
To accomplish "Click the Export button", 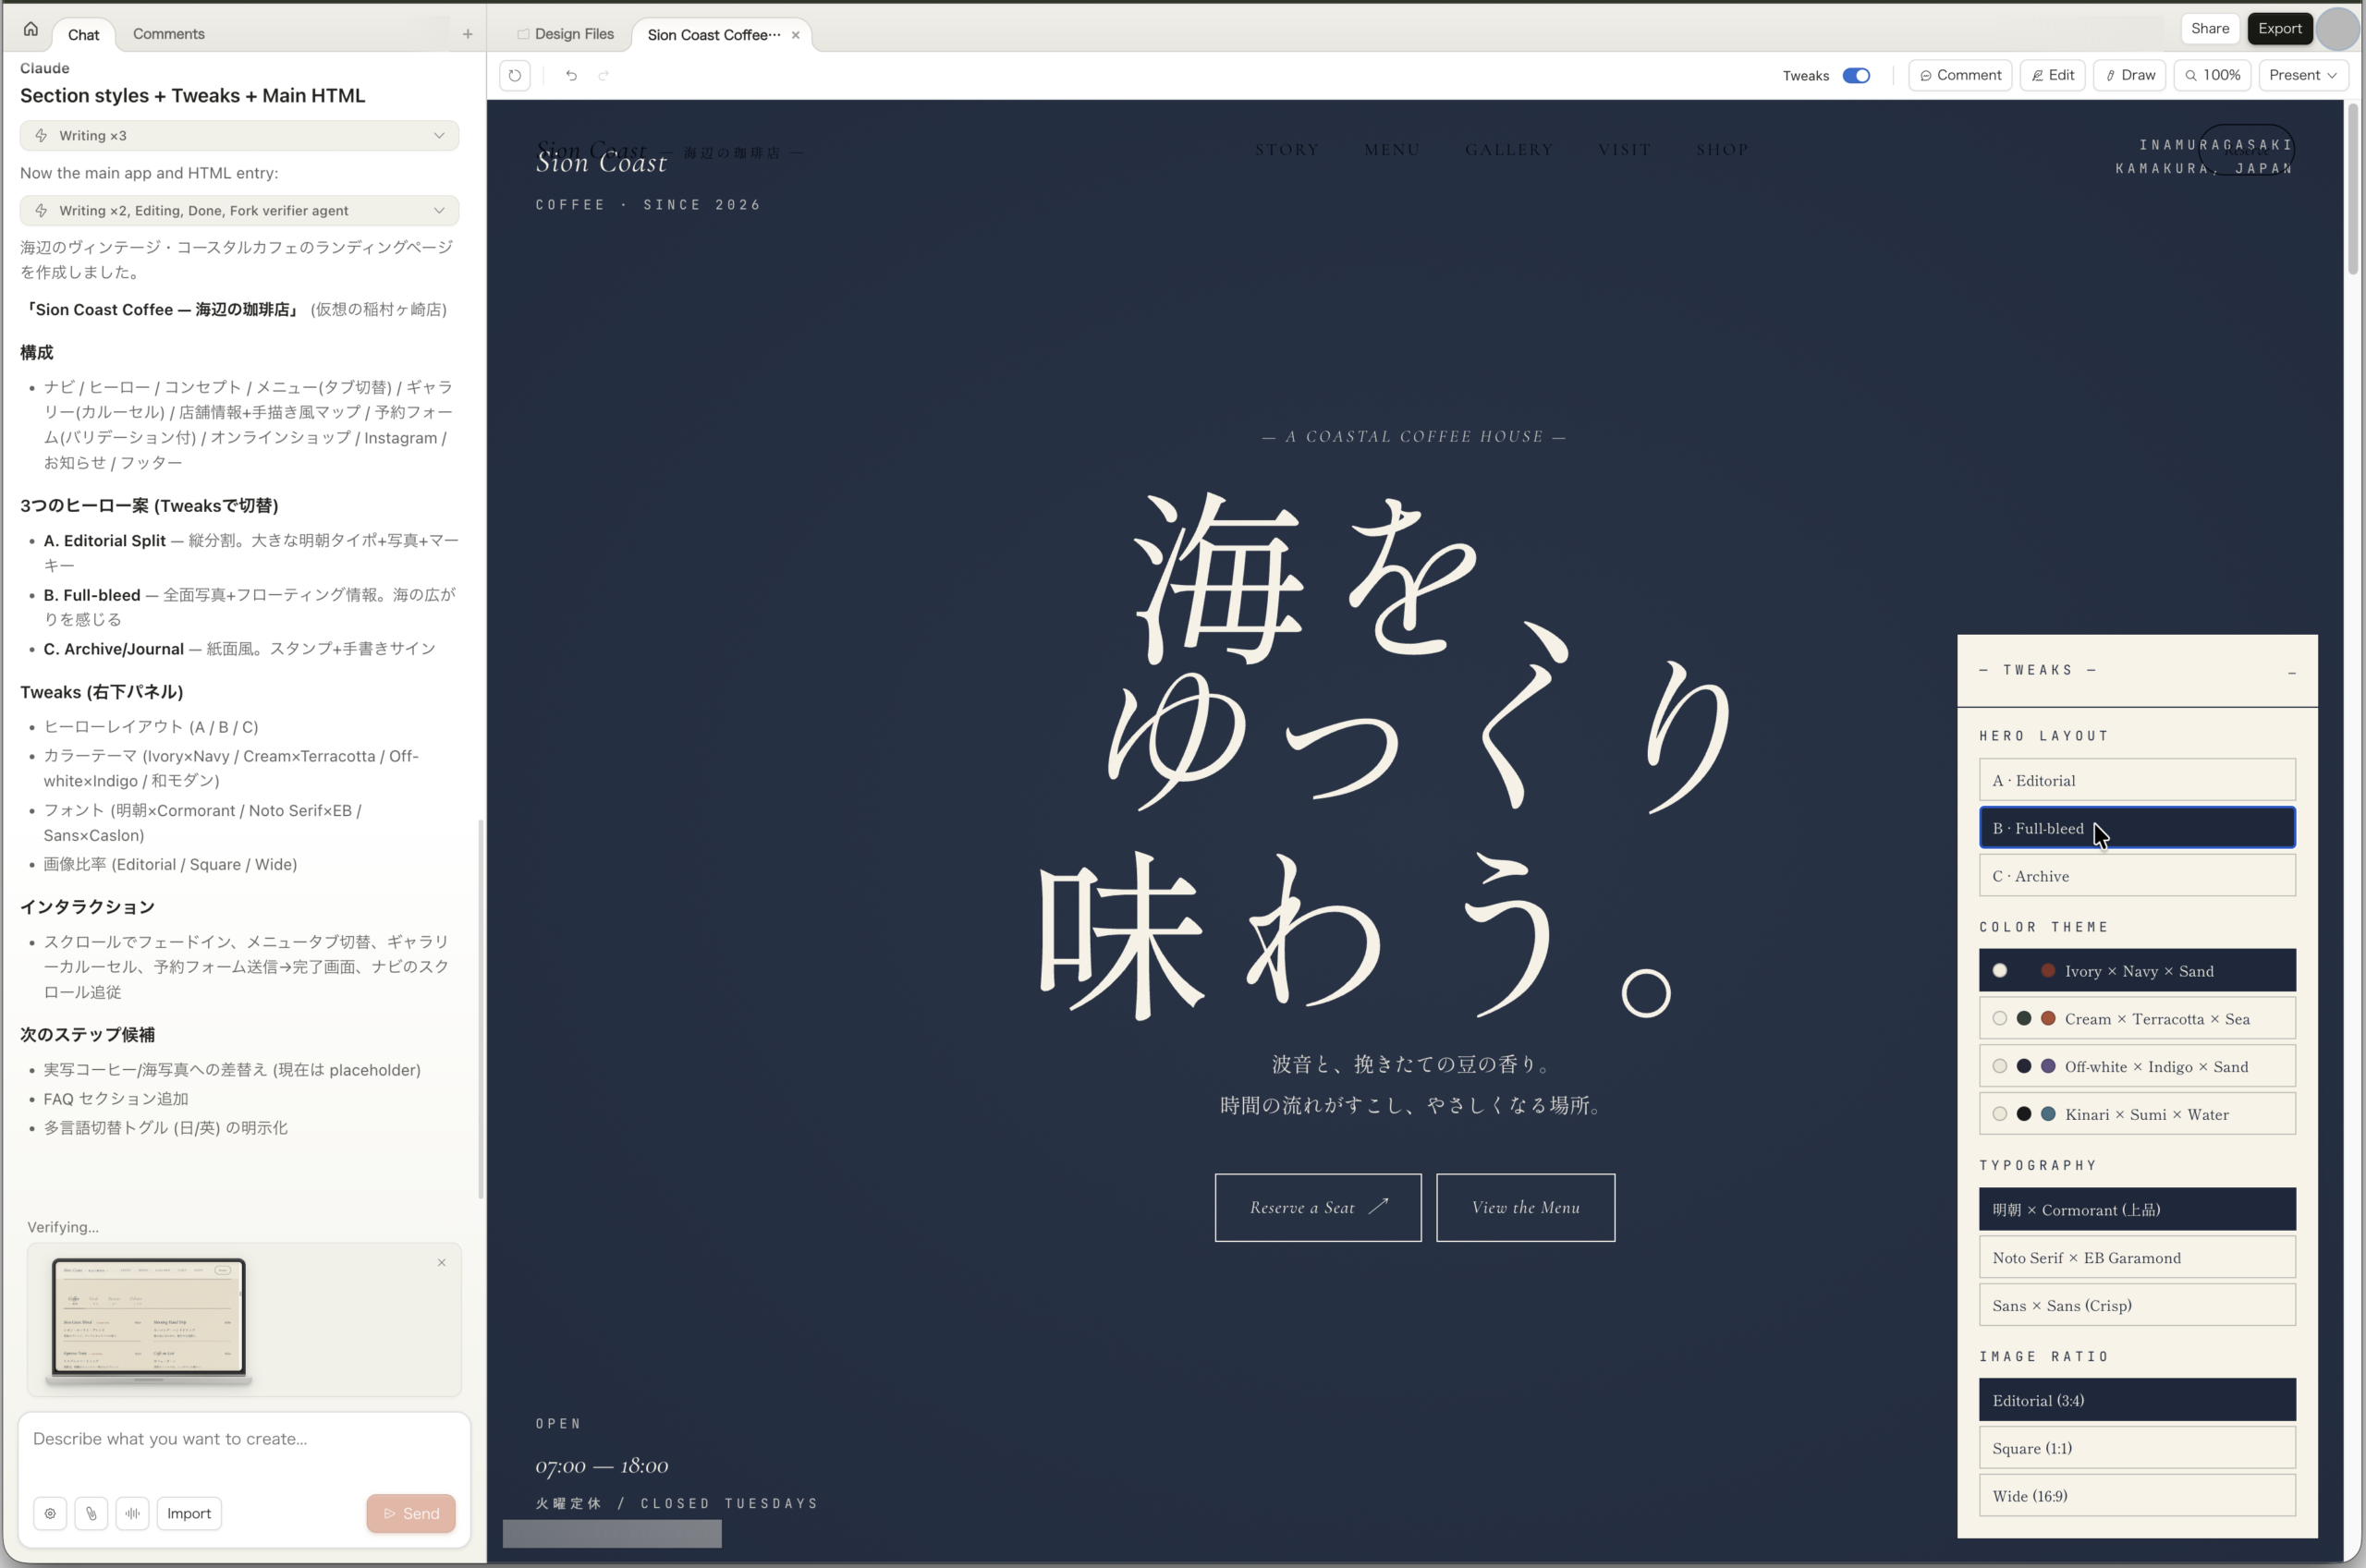I will point(2279,28).
